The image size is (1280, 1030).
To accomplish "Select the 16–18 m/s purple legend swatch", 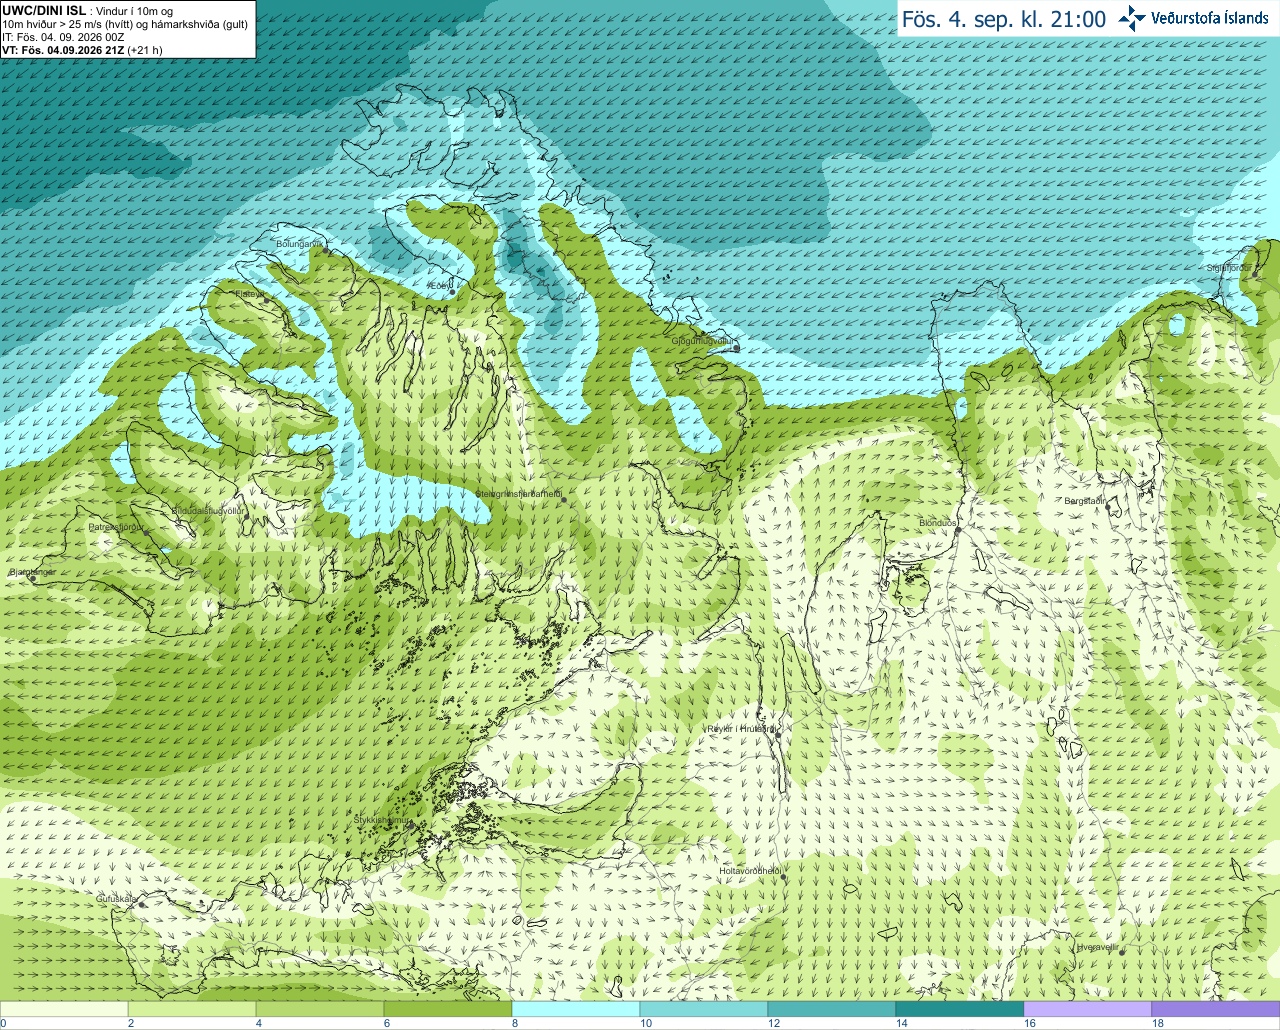I will (x=1088, y=1009).
